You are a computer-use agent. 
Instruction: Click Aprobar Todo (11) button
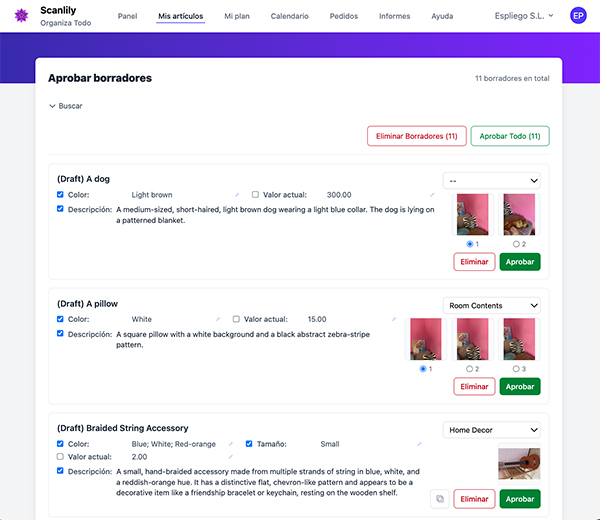coord(510,136)
